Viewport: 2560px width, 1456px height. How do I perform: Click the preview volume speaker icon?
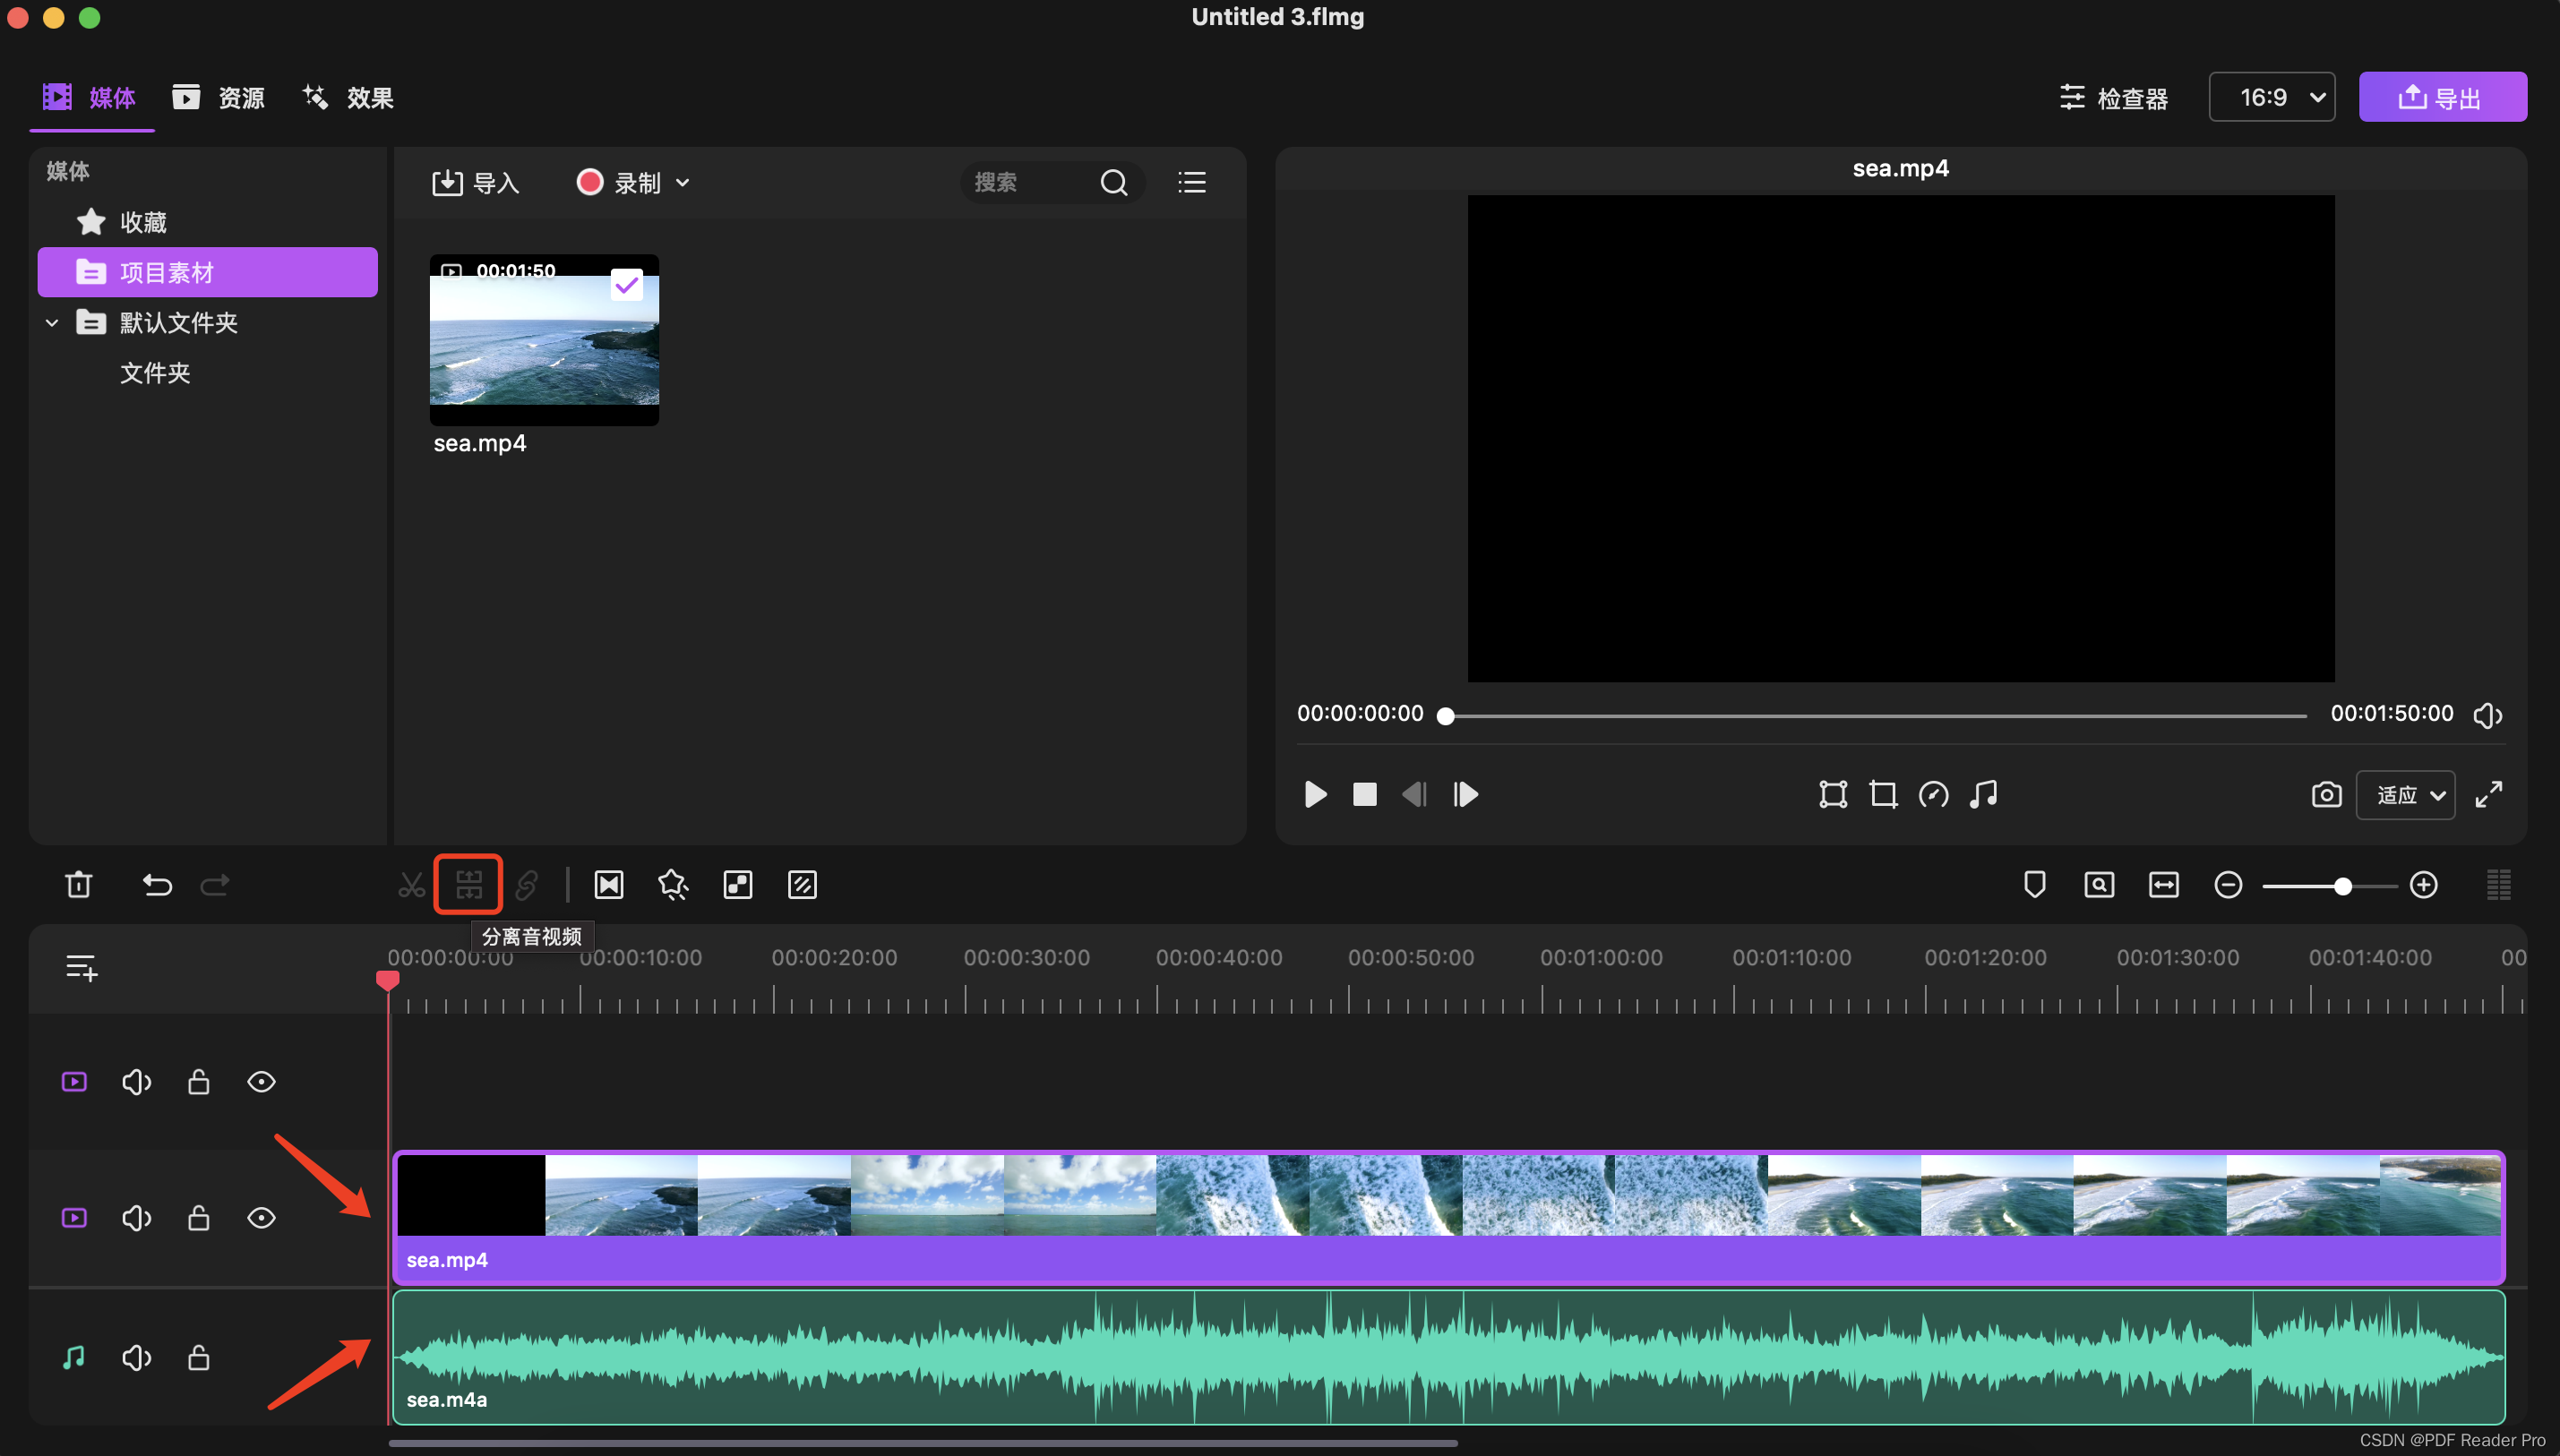coord(2488,715)
